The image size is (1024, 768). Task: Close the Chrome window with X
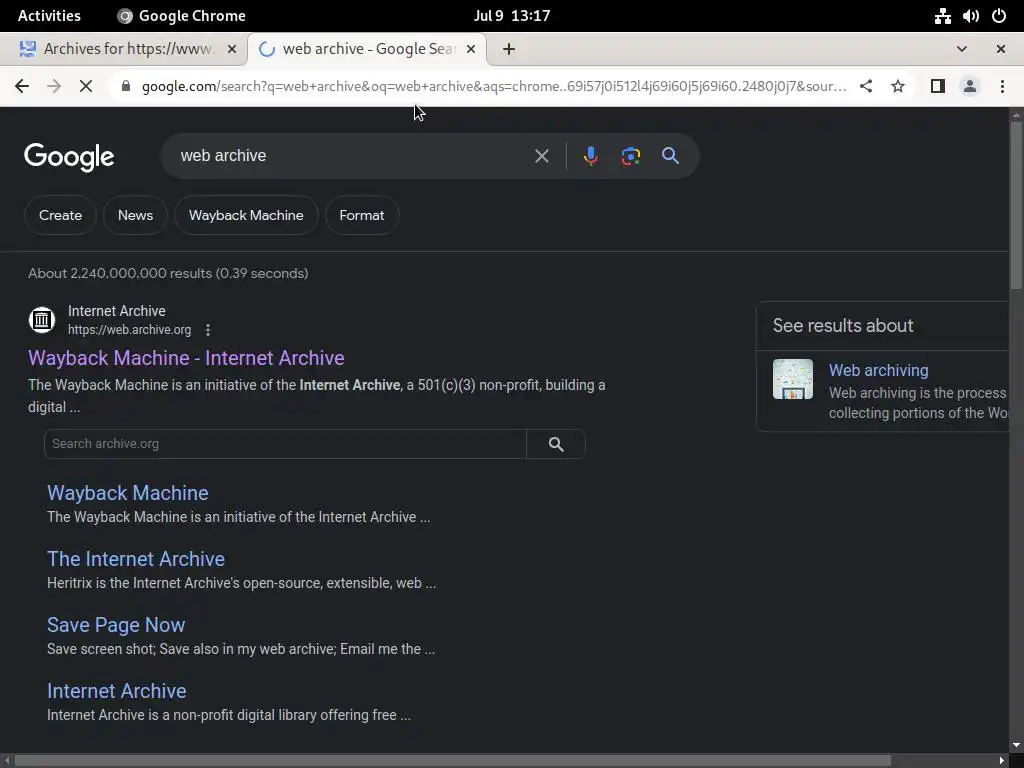[1000, 49]
